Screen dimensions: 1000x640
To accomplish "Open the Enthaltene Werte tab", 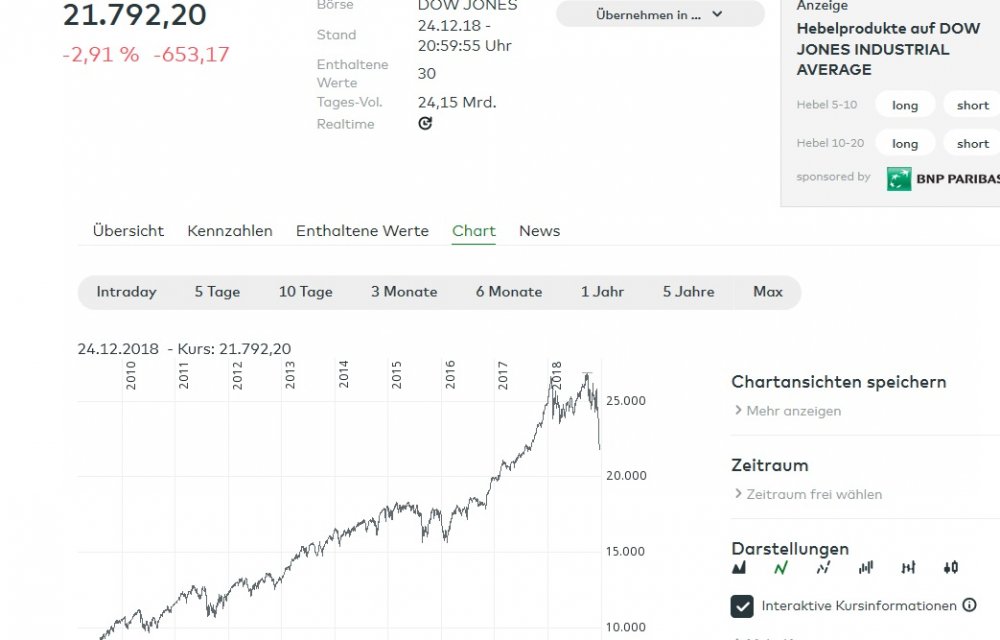I will pyautogui.click(x=362, y=230).
